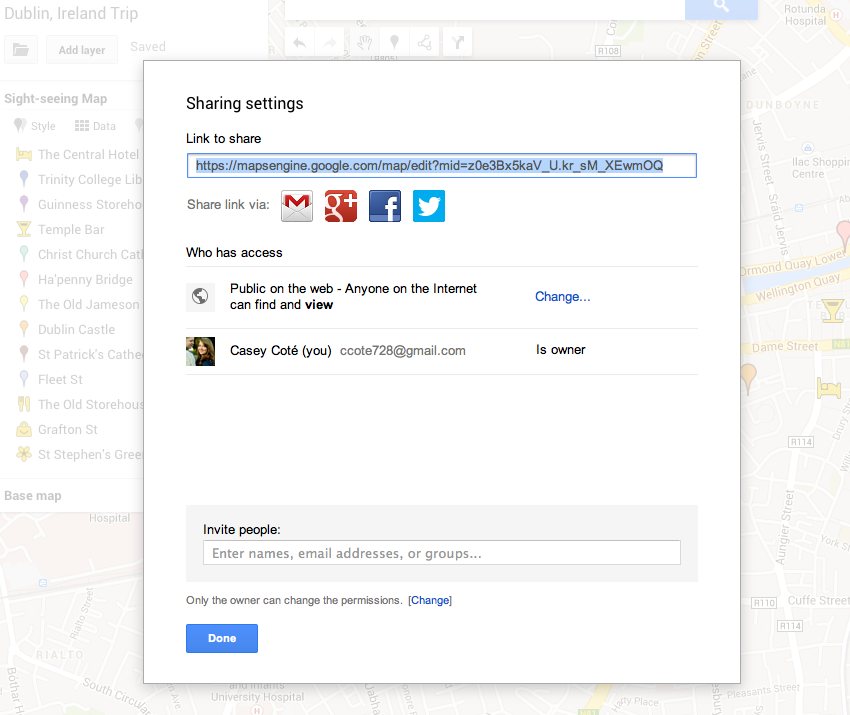Open the directions tool
850x715 pixels.
[x=456, y=42]
